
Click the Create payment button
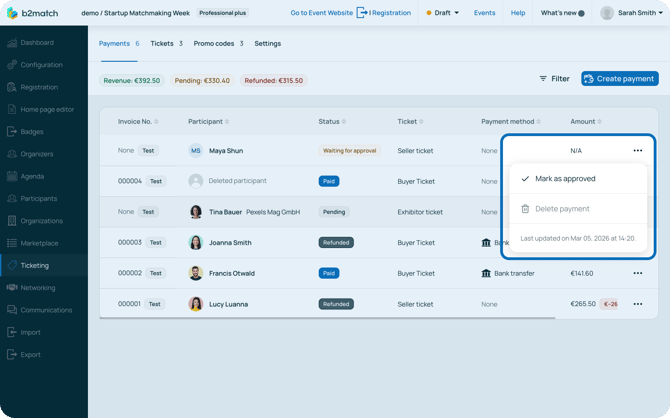619,78
